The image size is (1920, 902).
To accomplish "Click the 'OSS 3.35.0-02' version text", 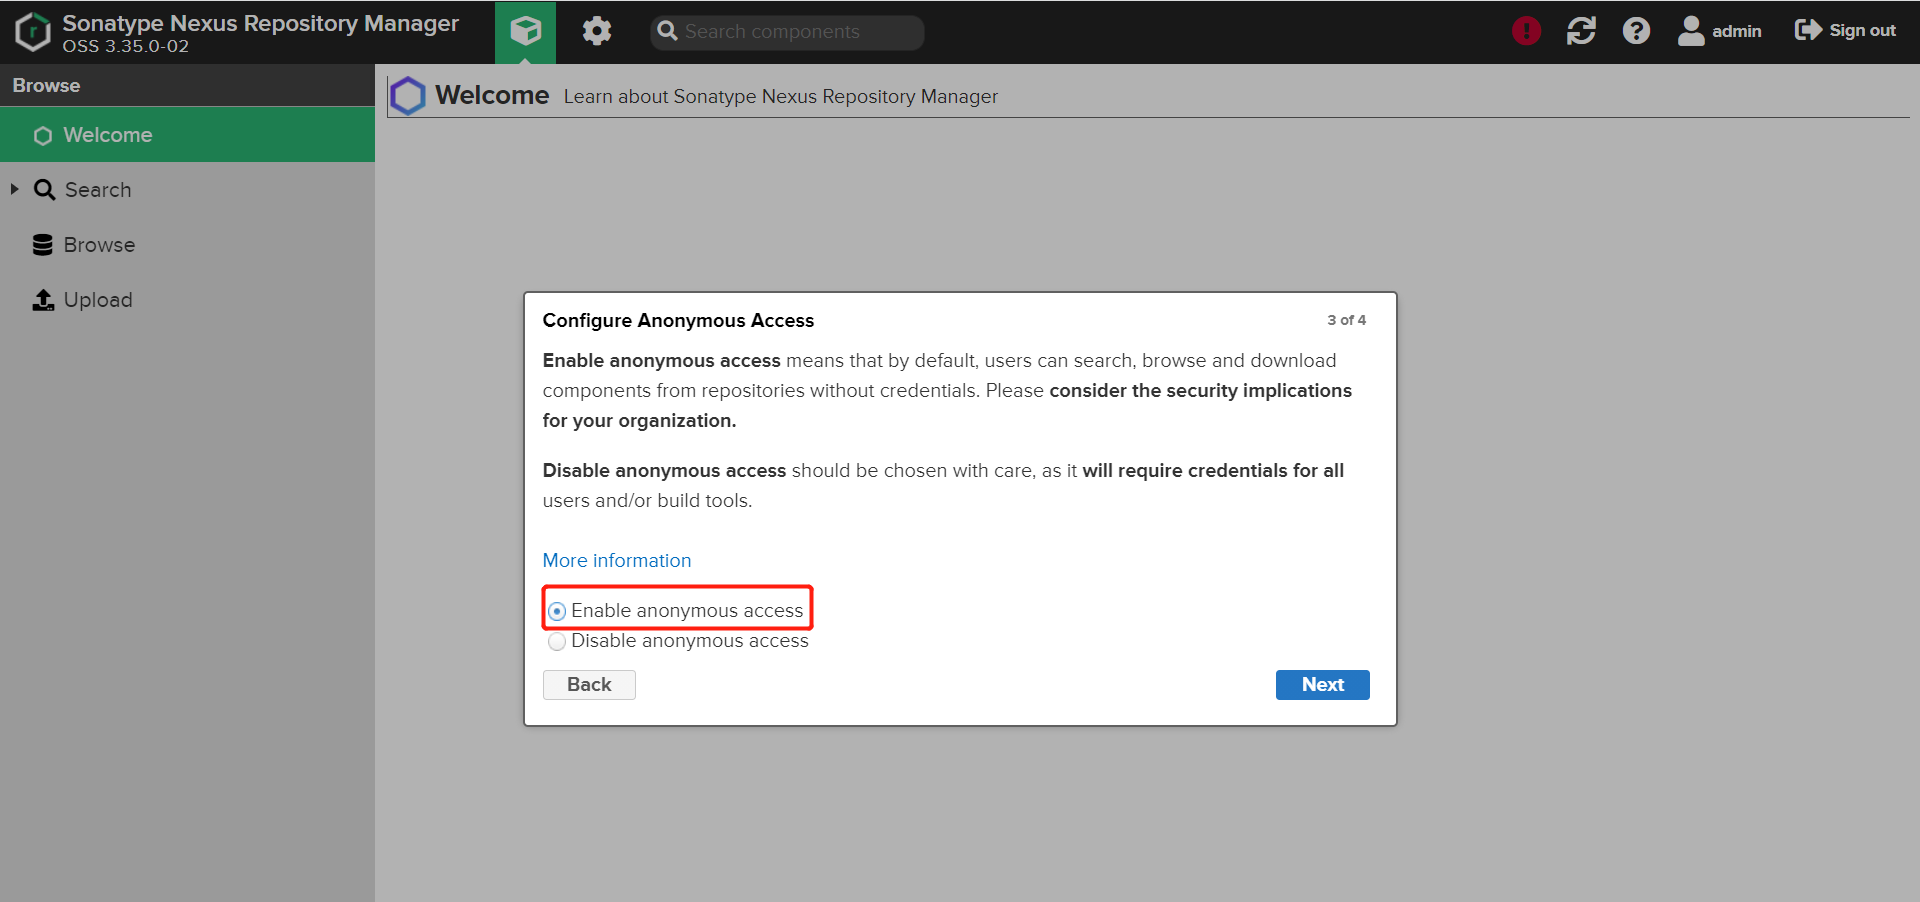I will pyautogui.click(x=126, y=46).
